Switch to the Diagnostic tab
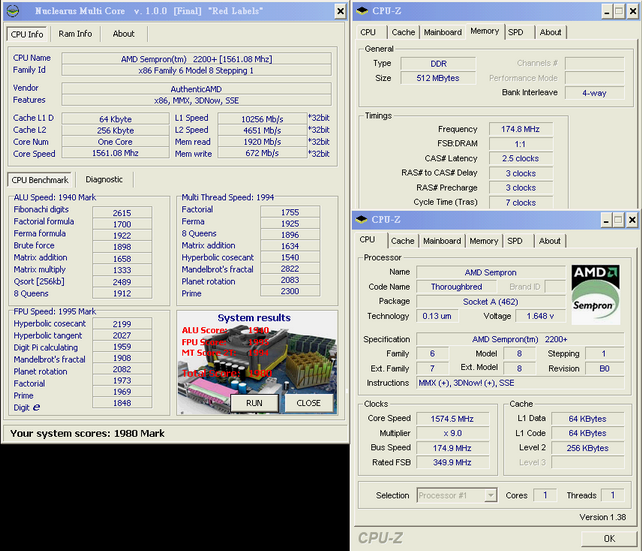The width and height of the screenshot is (642, 551). coord(104,180)
